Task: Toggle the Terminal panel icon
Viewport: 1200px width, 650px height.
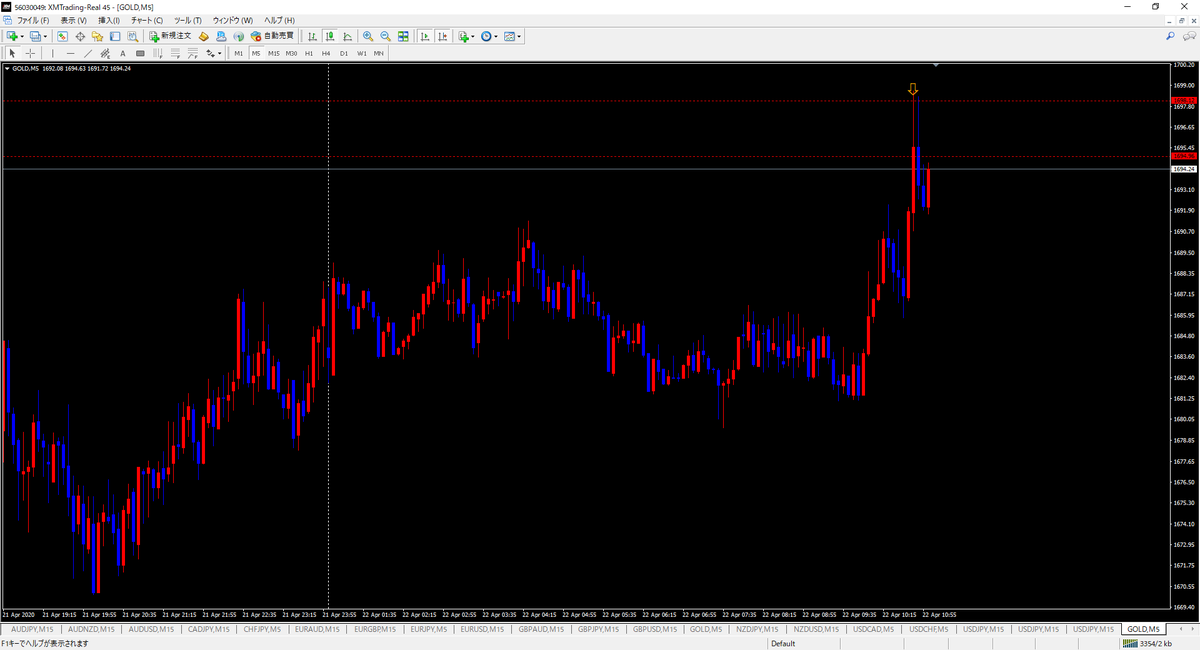Action: coord(114,36)
